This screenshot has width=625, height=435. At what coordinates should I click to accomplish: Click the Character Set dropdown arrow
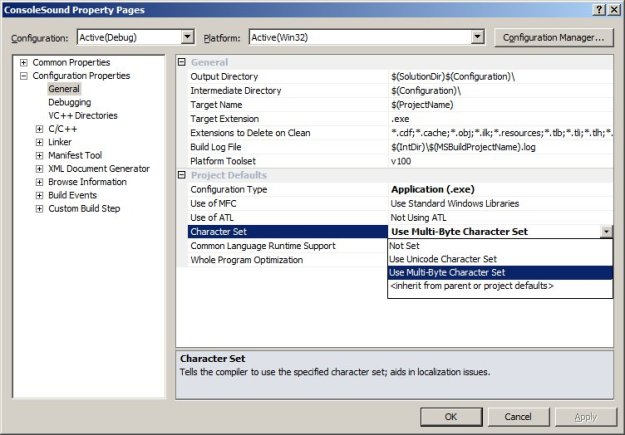606,231
